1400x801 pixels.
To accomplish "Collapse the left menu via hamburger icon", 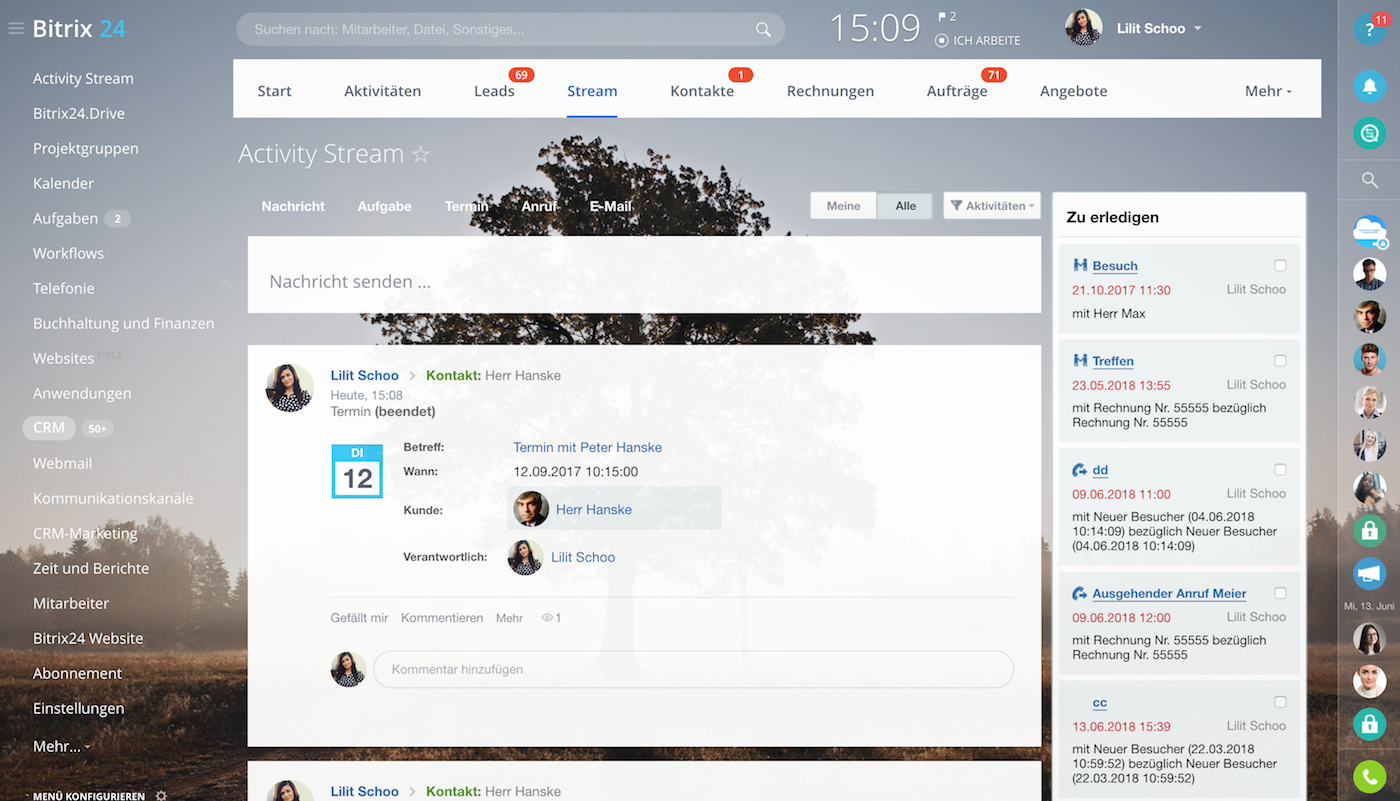I will pos(16,29).
